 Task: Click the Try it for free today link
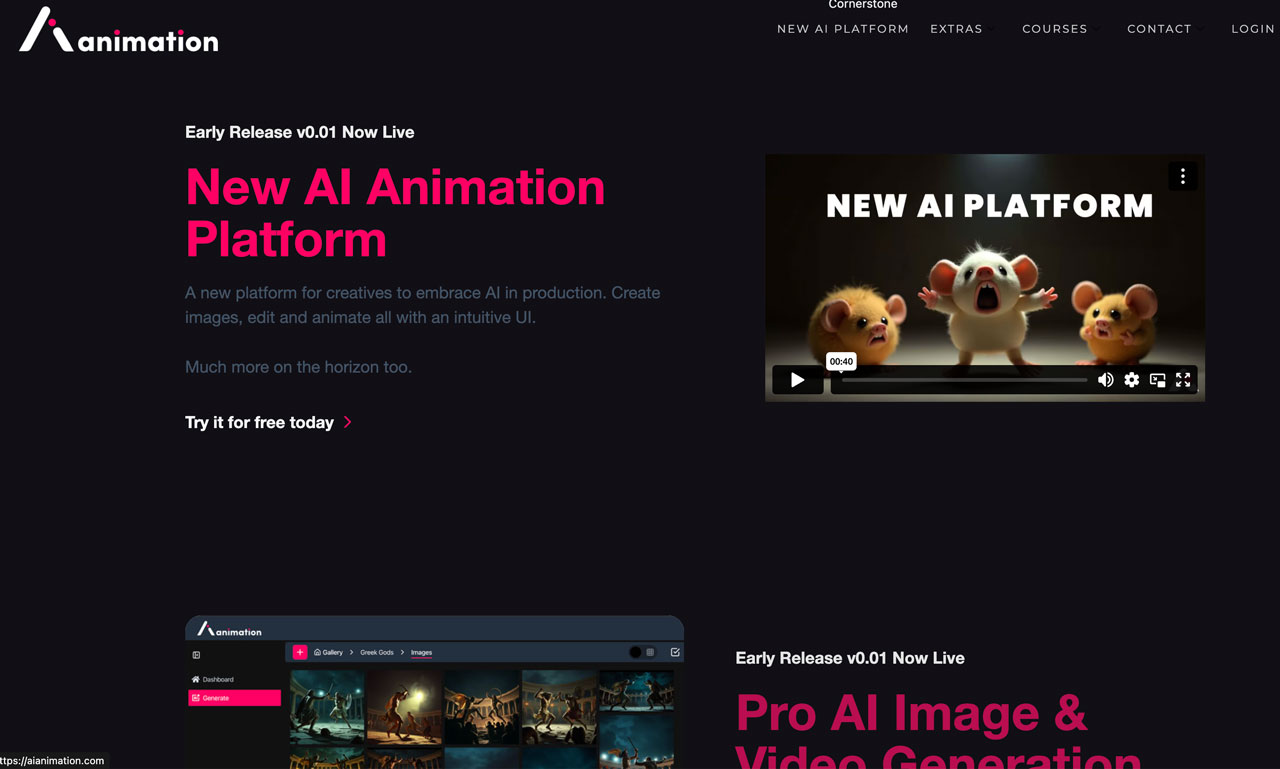[x=258, y=422]
